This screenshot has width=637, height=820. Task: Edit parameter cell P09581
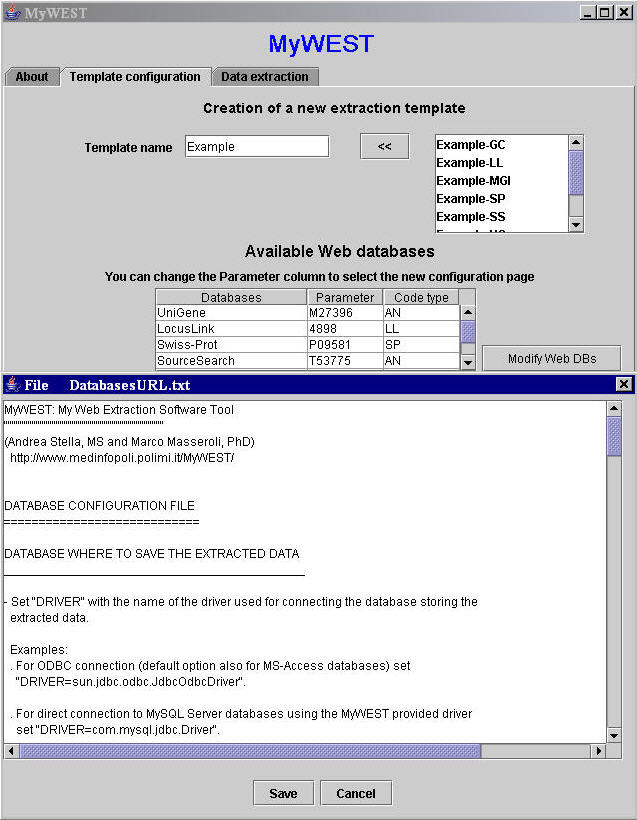click(345, 345)
